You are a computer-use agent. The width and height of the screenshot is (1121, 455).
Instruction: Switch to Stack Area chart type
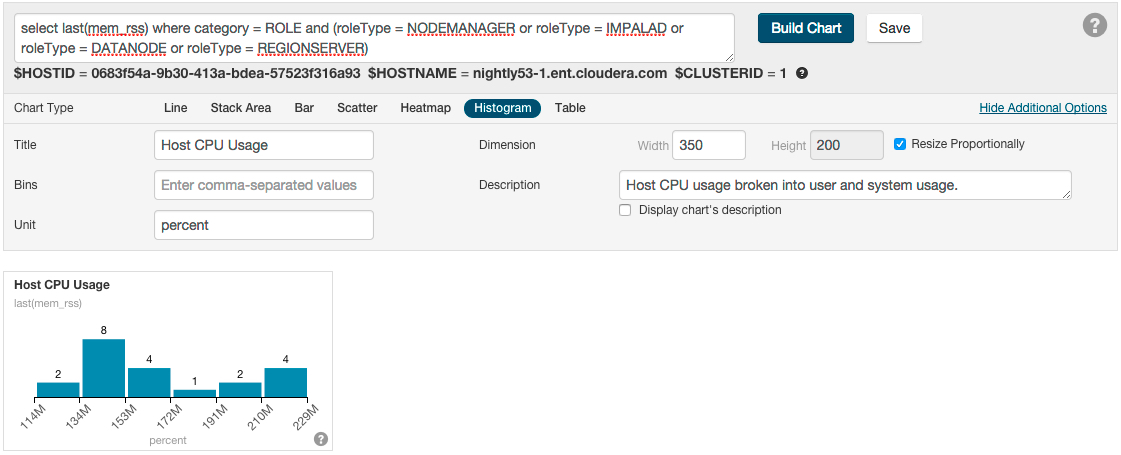(240, 108)
